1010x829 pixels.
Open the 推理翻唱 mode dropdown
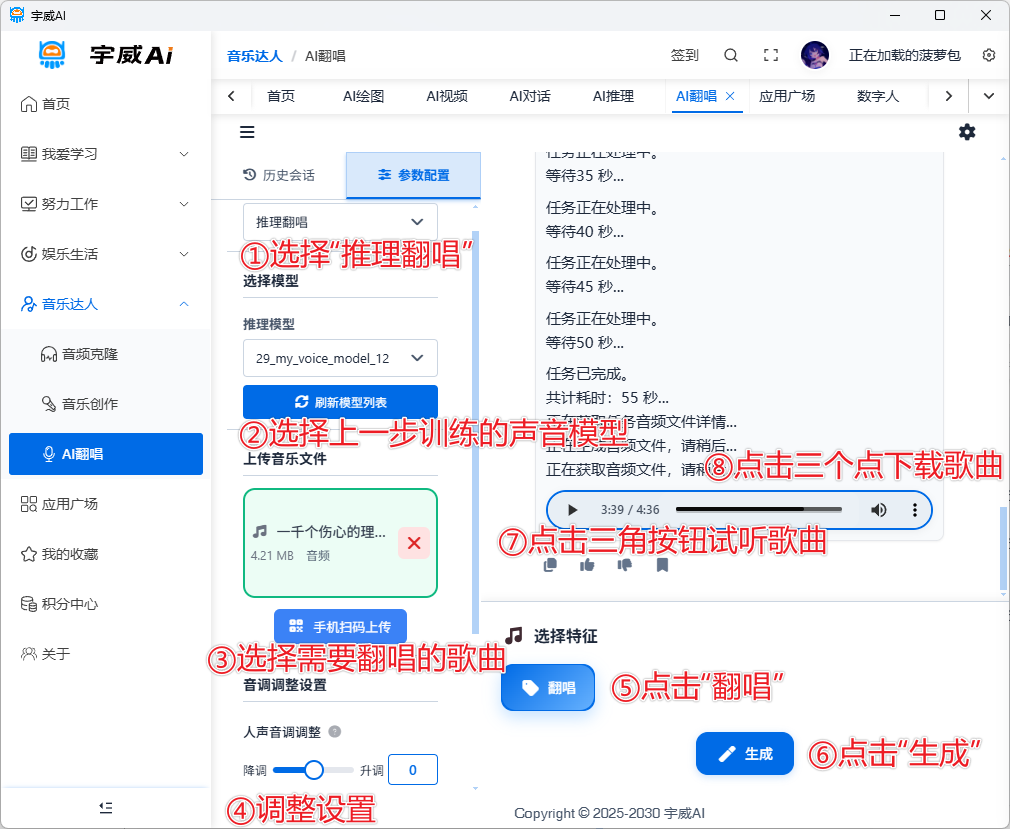point(340,221)
